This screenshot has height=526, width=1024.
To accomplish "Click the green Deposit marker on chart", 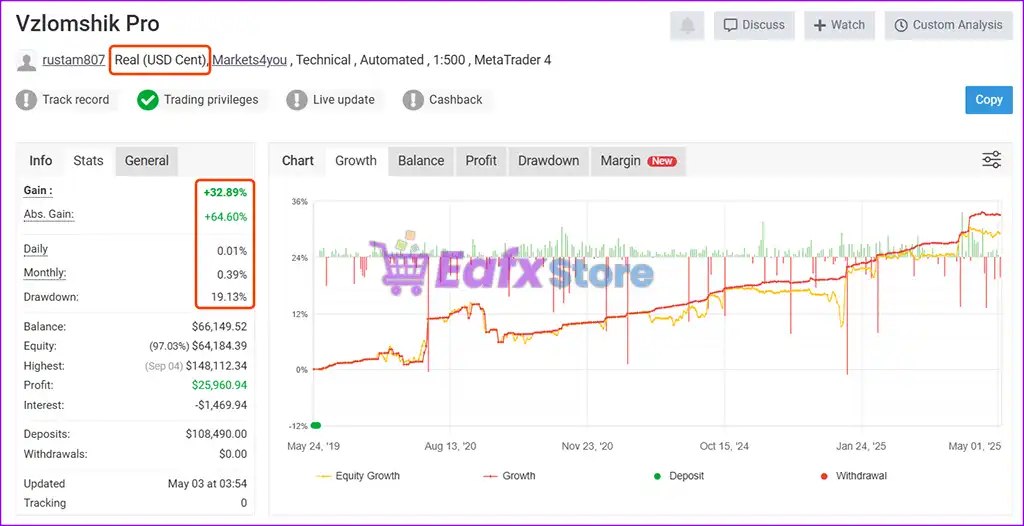I will [316, 425].
